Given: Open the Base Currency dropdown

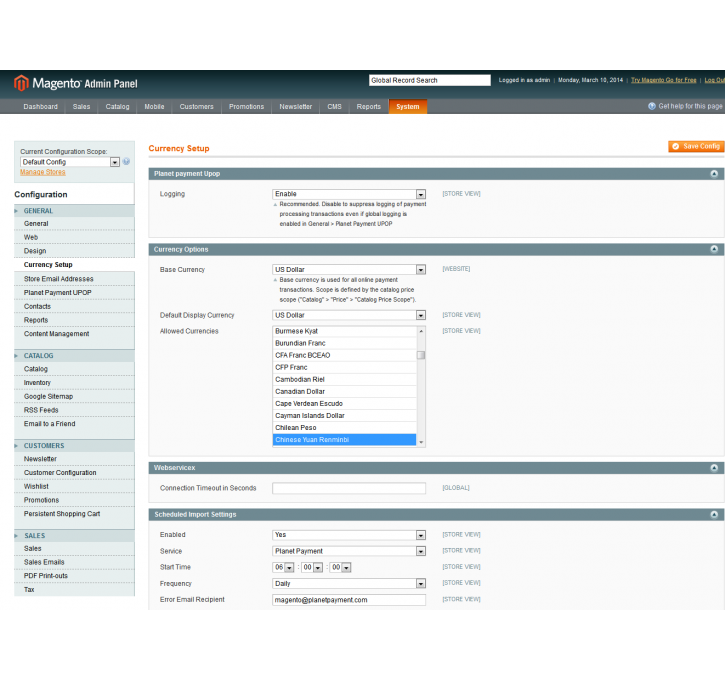Looking at the screenshot, I should [349, 270].
